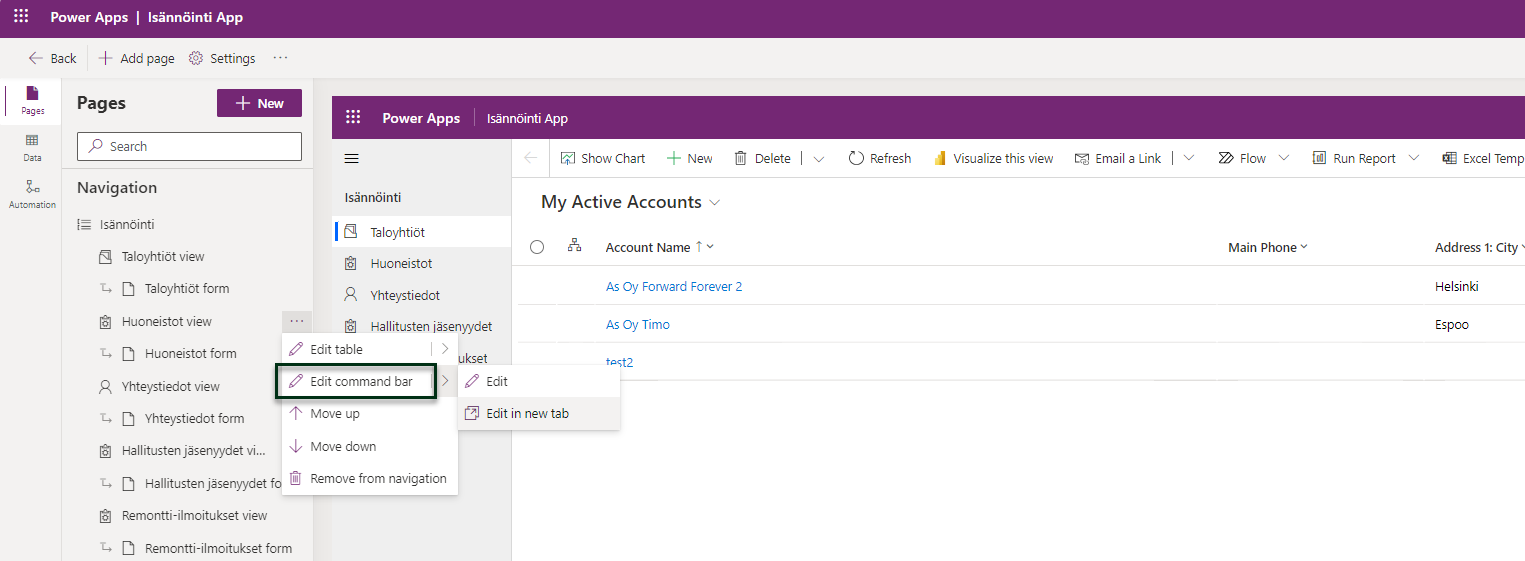This screenshot has height=561, width=1525.
Task: Choose Edit in new tab submenu option
Action: (527, 413)
